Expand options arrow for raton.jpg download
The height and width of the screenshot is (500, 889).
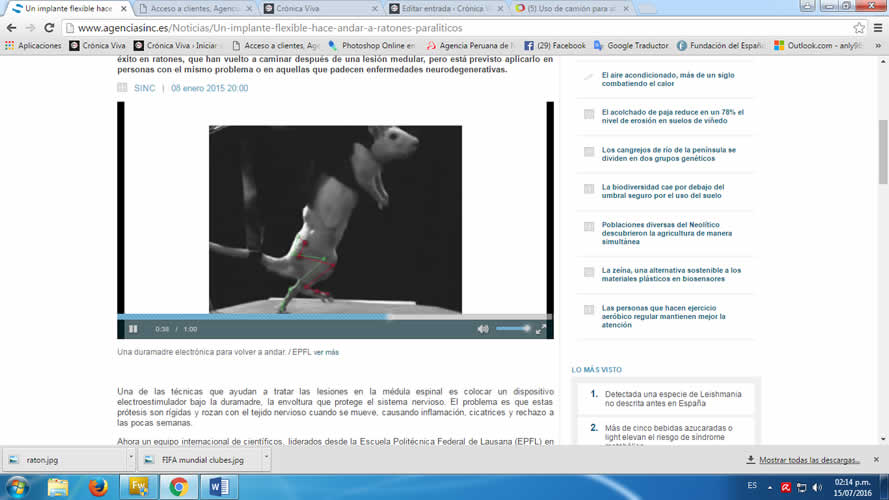(x=130, y=456)
